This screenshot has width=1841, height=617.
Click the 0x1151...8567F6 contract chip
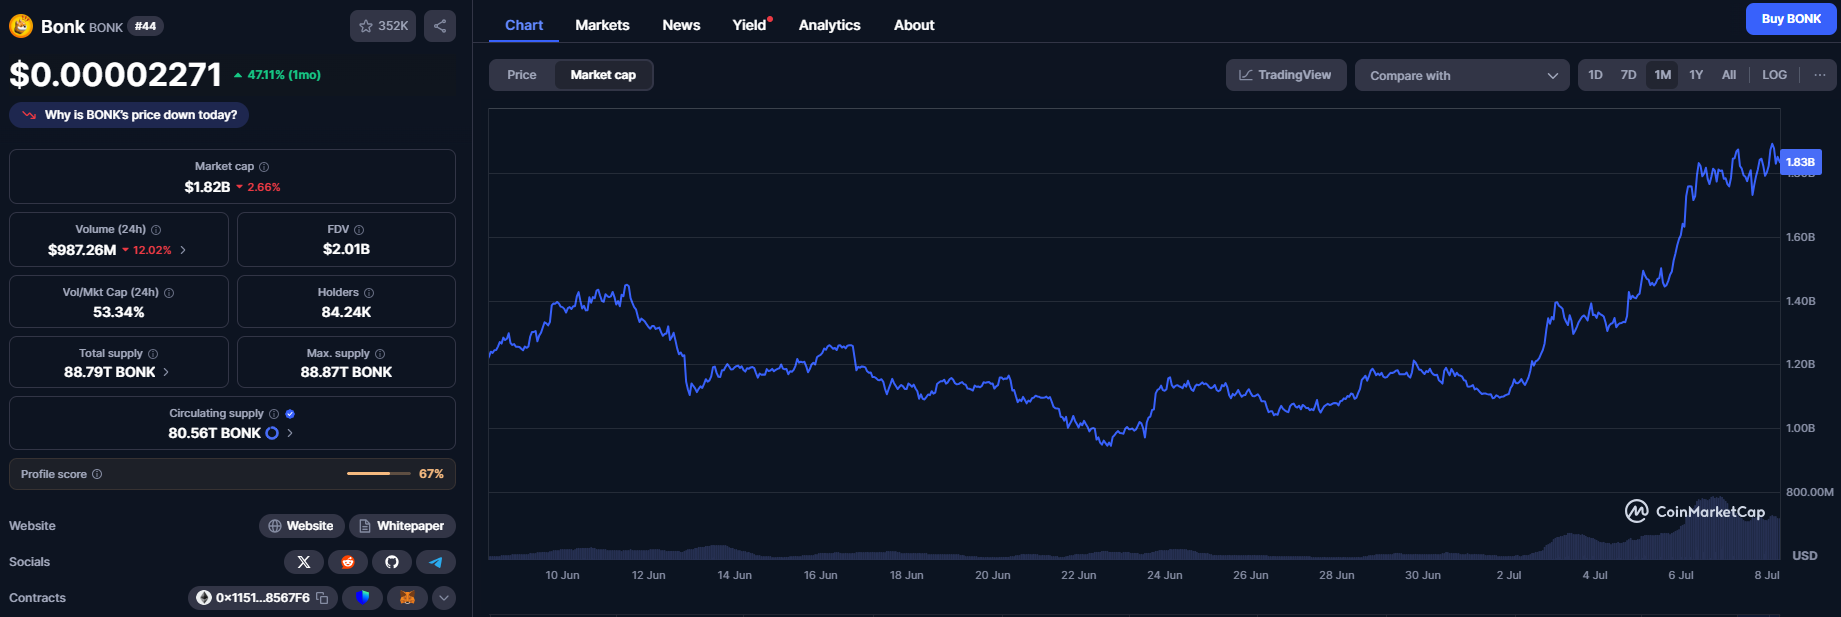(x=262, y=598)
